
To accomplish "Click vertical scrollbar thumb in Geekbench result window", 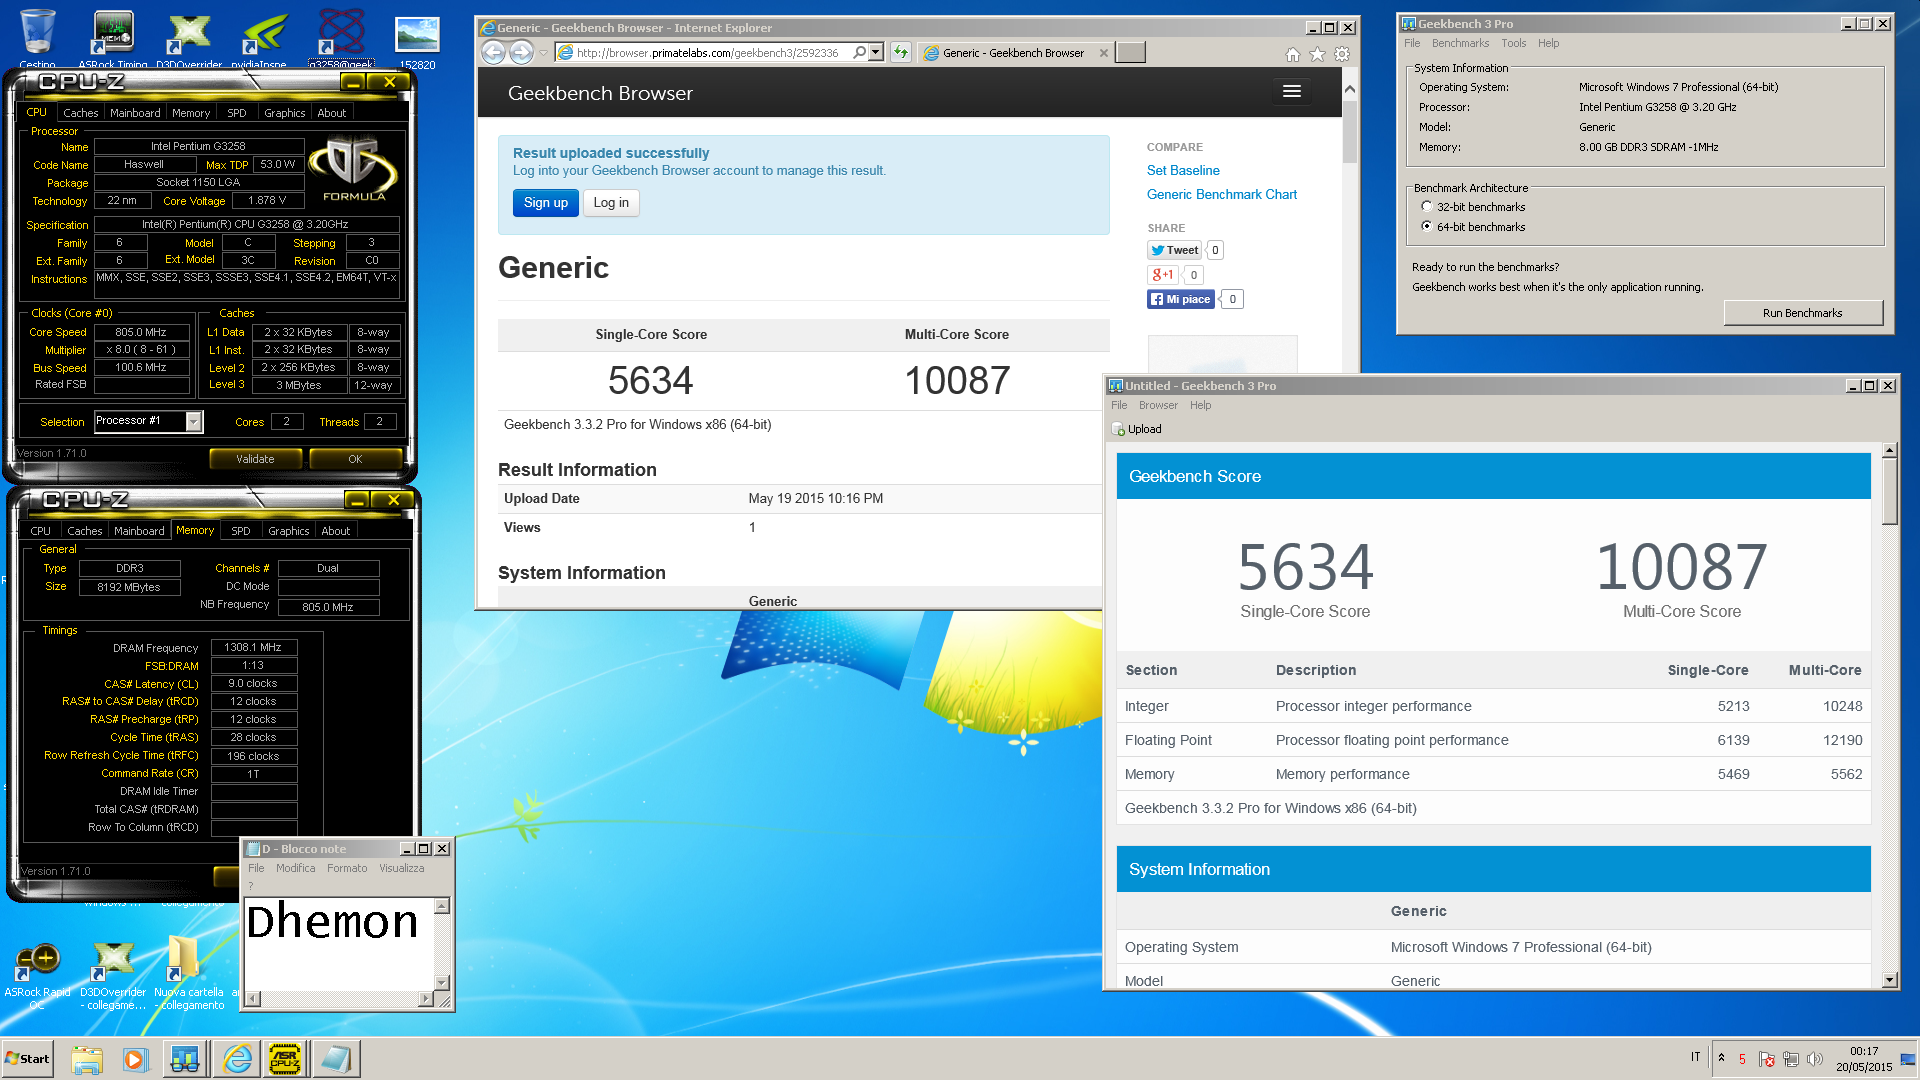I will 1889,490.
